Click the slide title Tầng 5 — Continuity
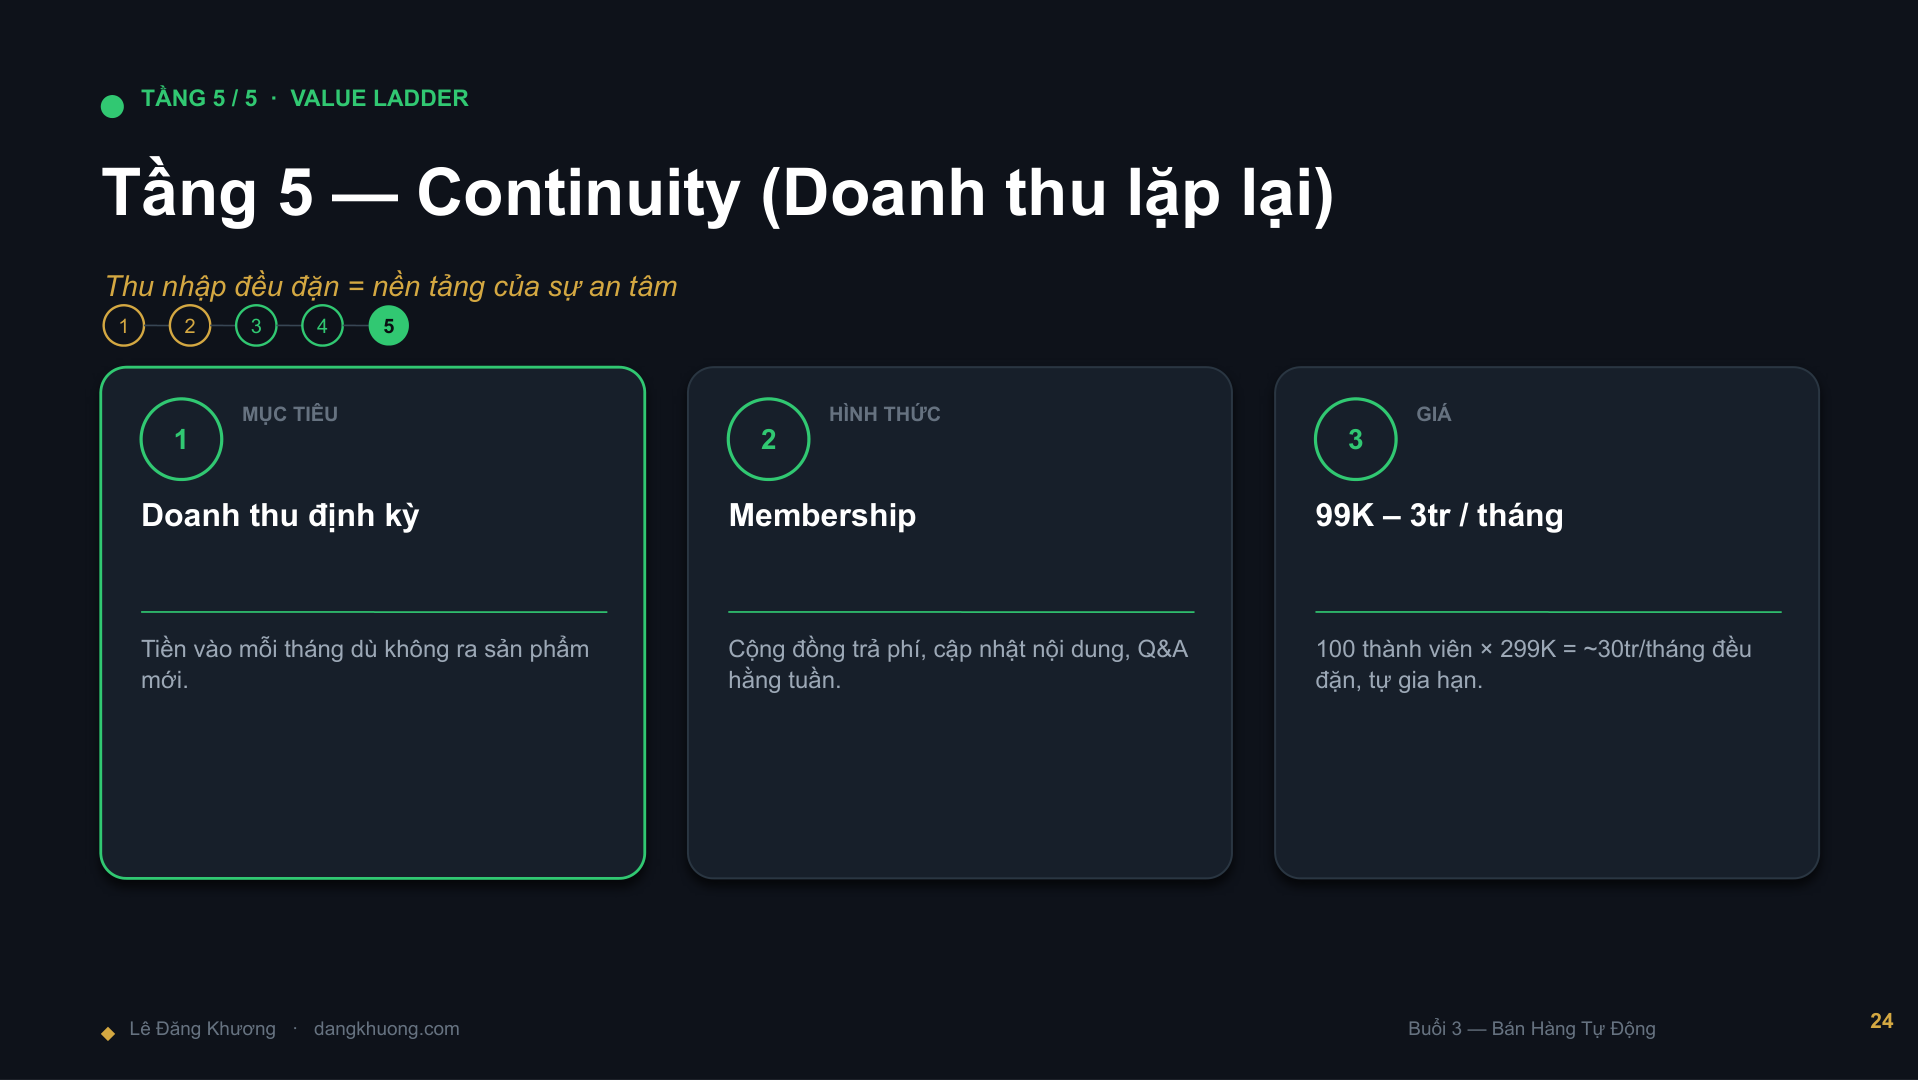The height and width of the screenshot is (1080, 1918). pos(718,192)
